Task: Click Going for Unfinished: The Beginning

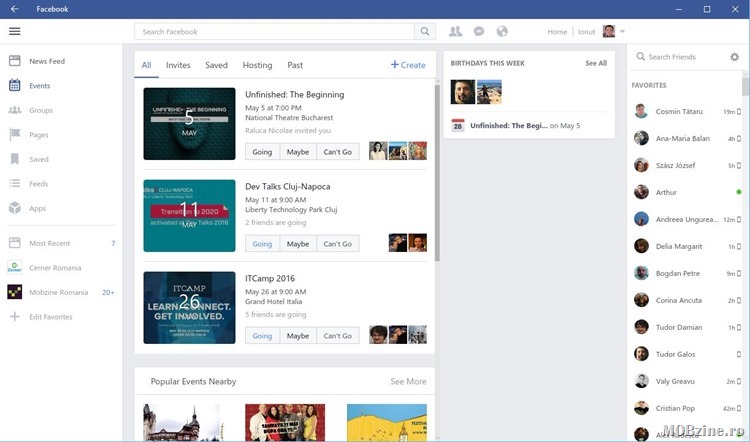Action: [262, 152]
